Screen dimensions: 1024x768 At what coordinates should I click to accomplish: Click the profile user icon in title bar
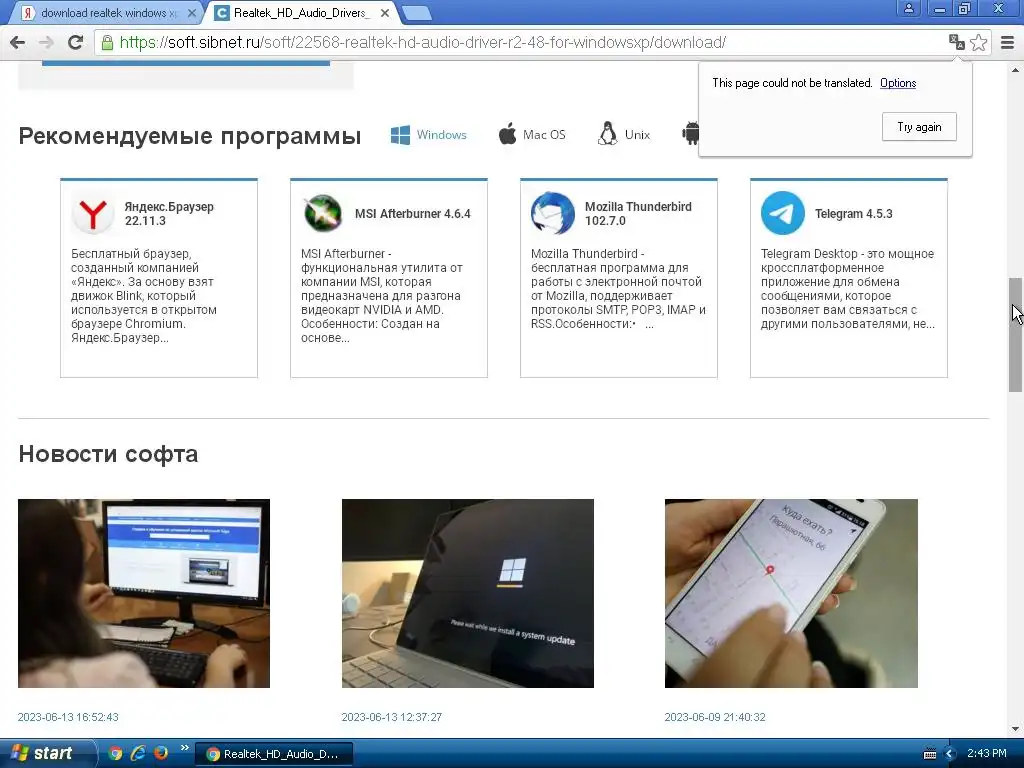(x=908, y=9)
